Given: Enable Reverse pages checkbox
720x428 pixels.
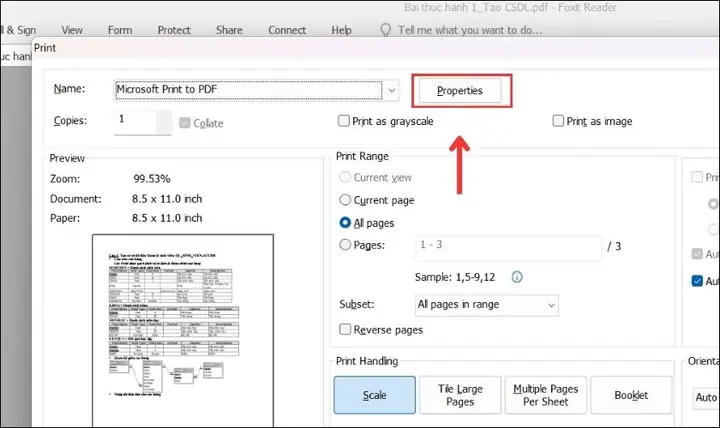Looking at the screenshot, I should pyautogui.click(x=345, y=329).
